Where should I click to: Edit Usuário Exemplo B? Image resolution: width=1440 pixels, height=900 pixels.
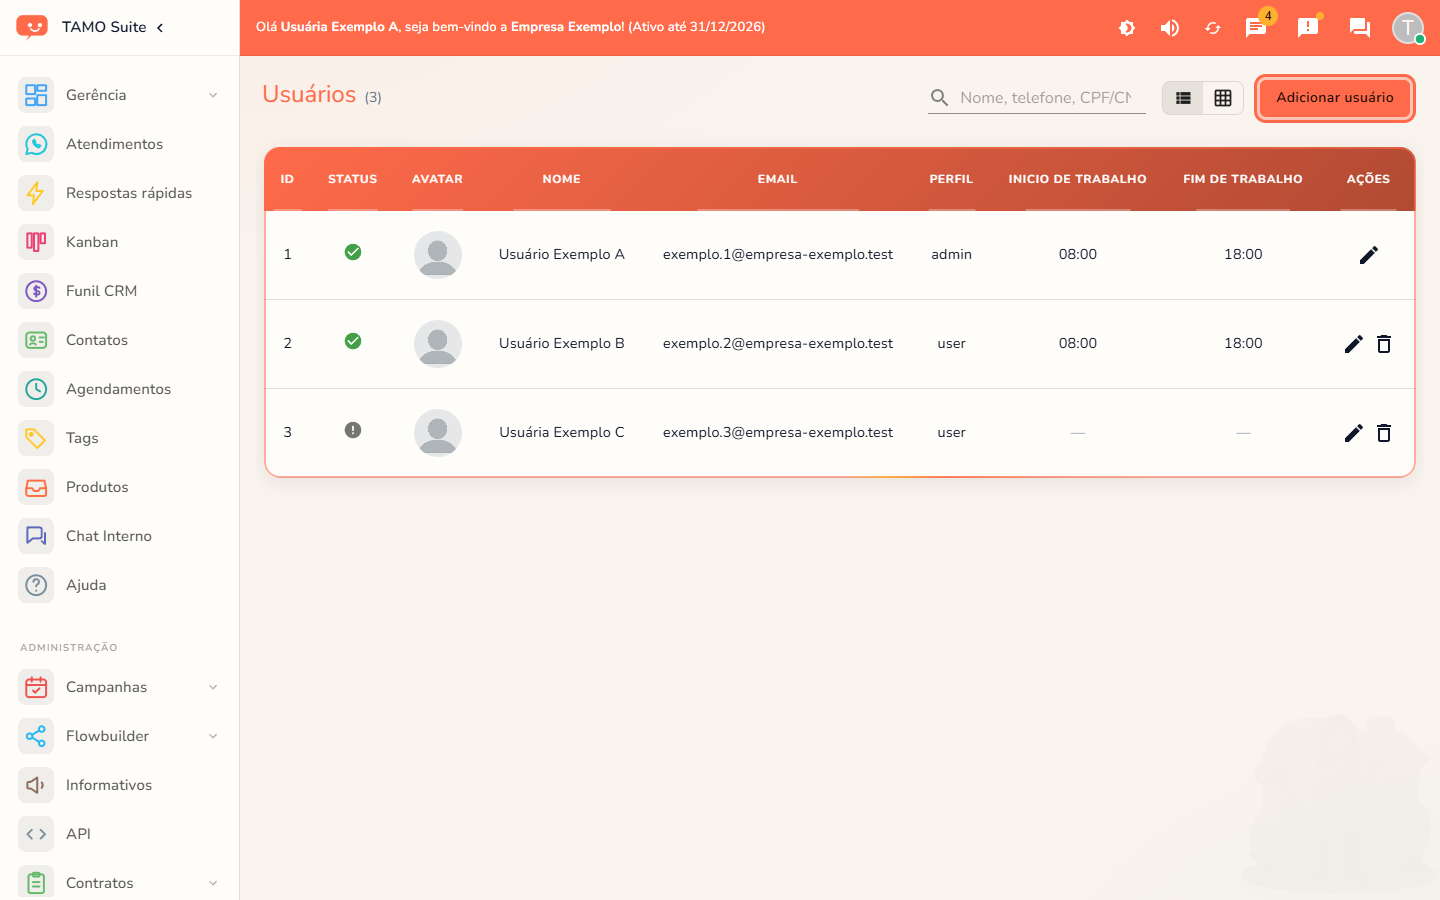(x=1354, y=344)
